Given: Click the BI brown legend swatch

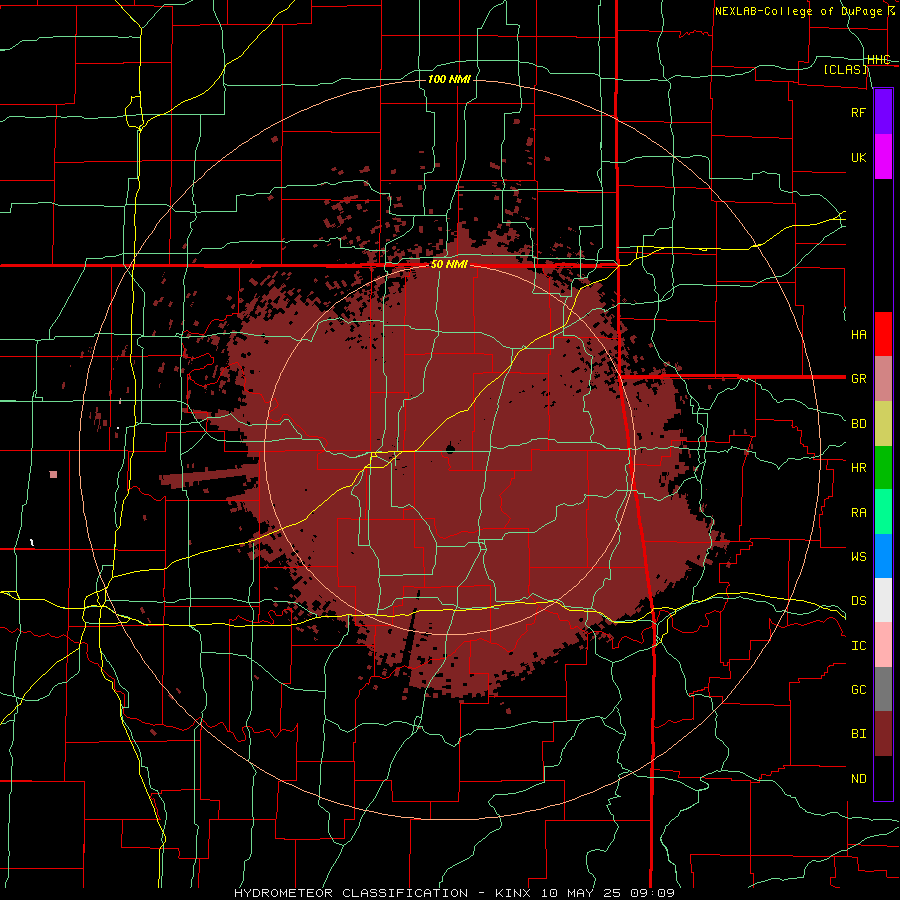Looking at the screenshot, I should tap(883, 734).
